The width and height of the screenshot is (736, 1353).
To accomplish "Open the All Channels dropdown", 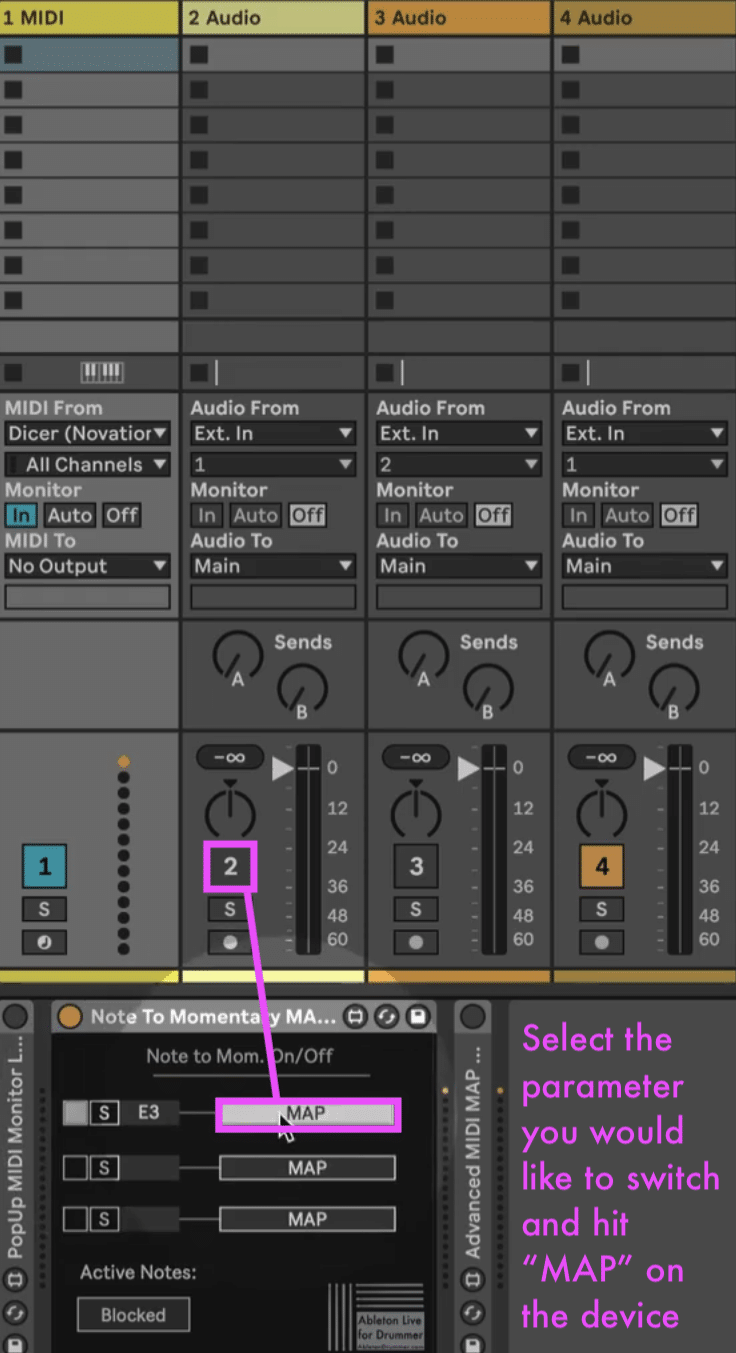I will point(87,465).
